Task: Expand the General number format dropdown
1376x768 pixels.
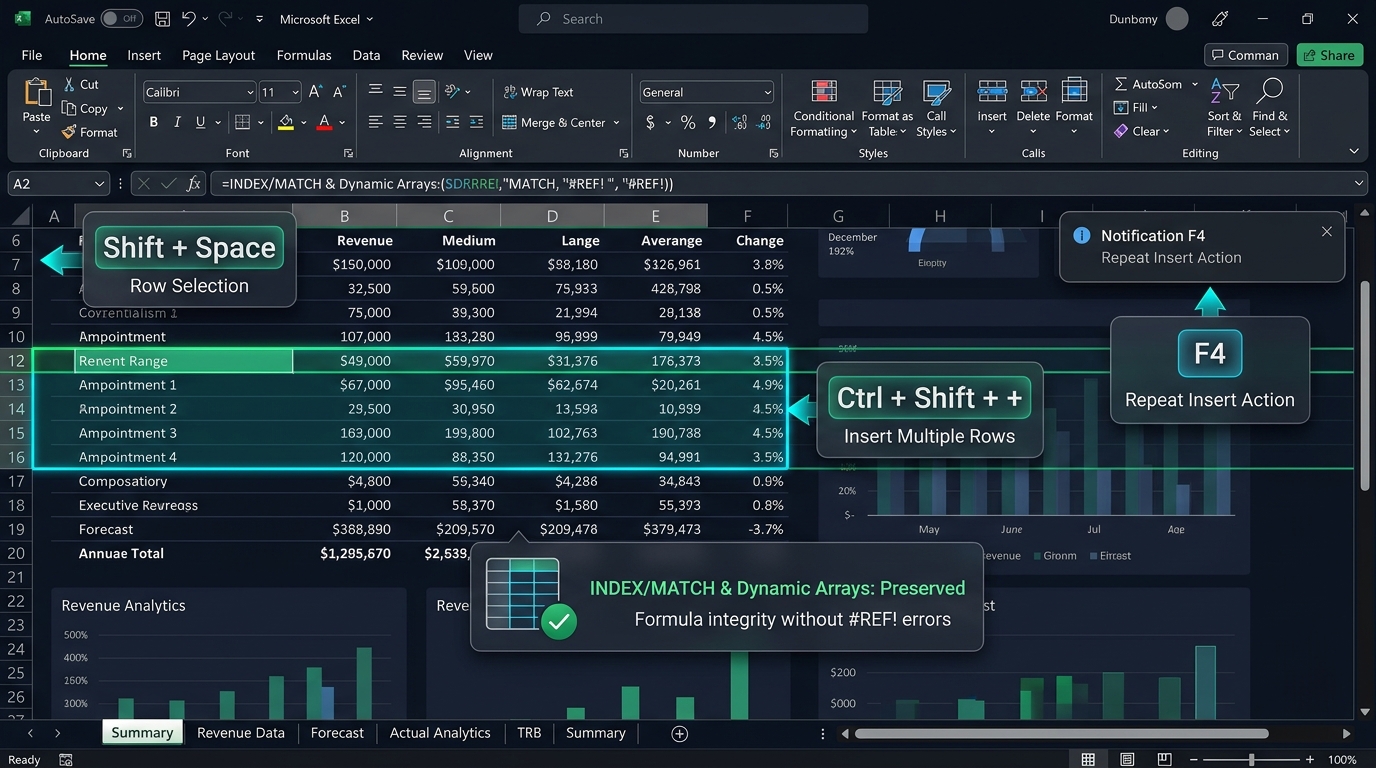Action: point(768,92)
